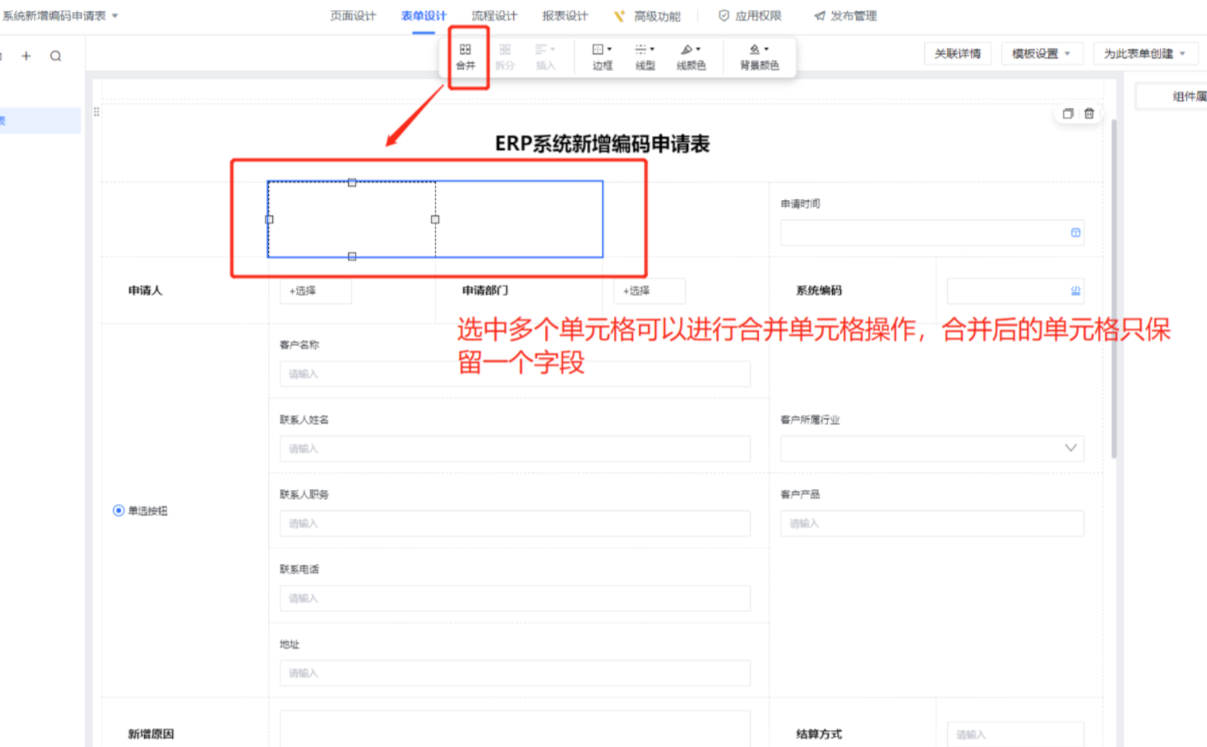
Task: Open the 模板设置 dropdown
Action: click(1041, 54)
